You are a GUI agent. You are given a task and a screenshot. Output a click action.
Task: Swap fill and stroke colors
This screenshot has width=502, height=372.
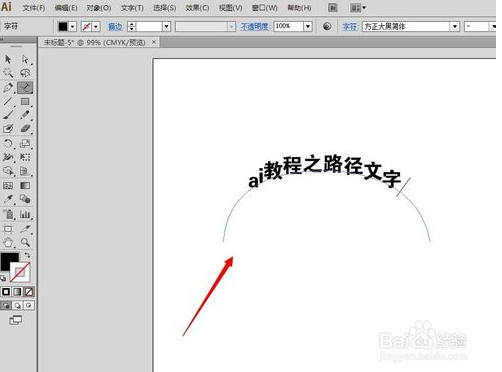tap(27, 255)
